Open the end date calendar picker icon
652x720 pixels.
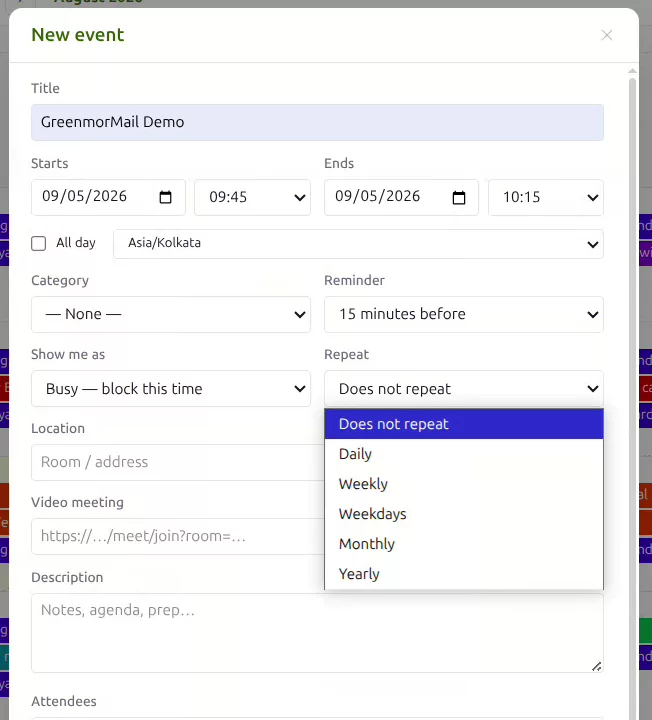(459, 197)
